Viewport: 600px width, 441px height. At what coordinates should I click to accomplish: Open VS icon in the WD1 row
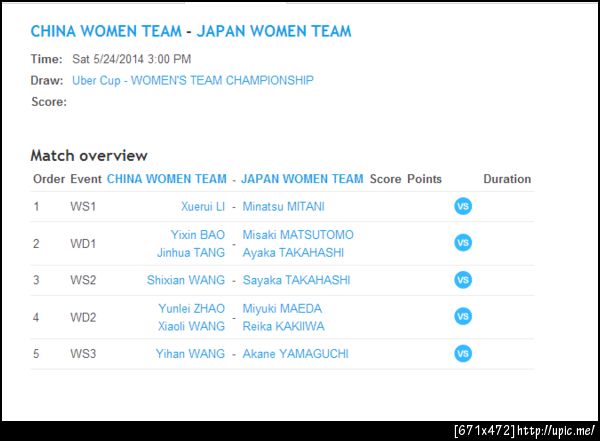pos(463,243)
